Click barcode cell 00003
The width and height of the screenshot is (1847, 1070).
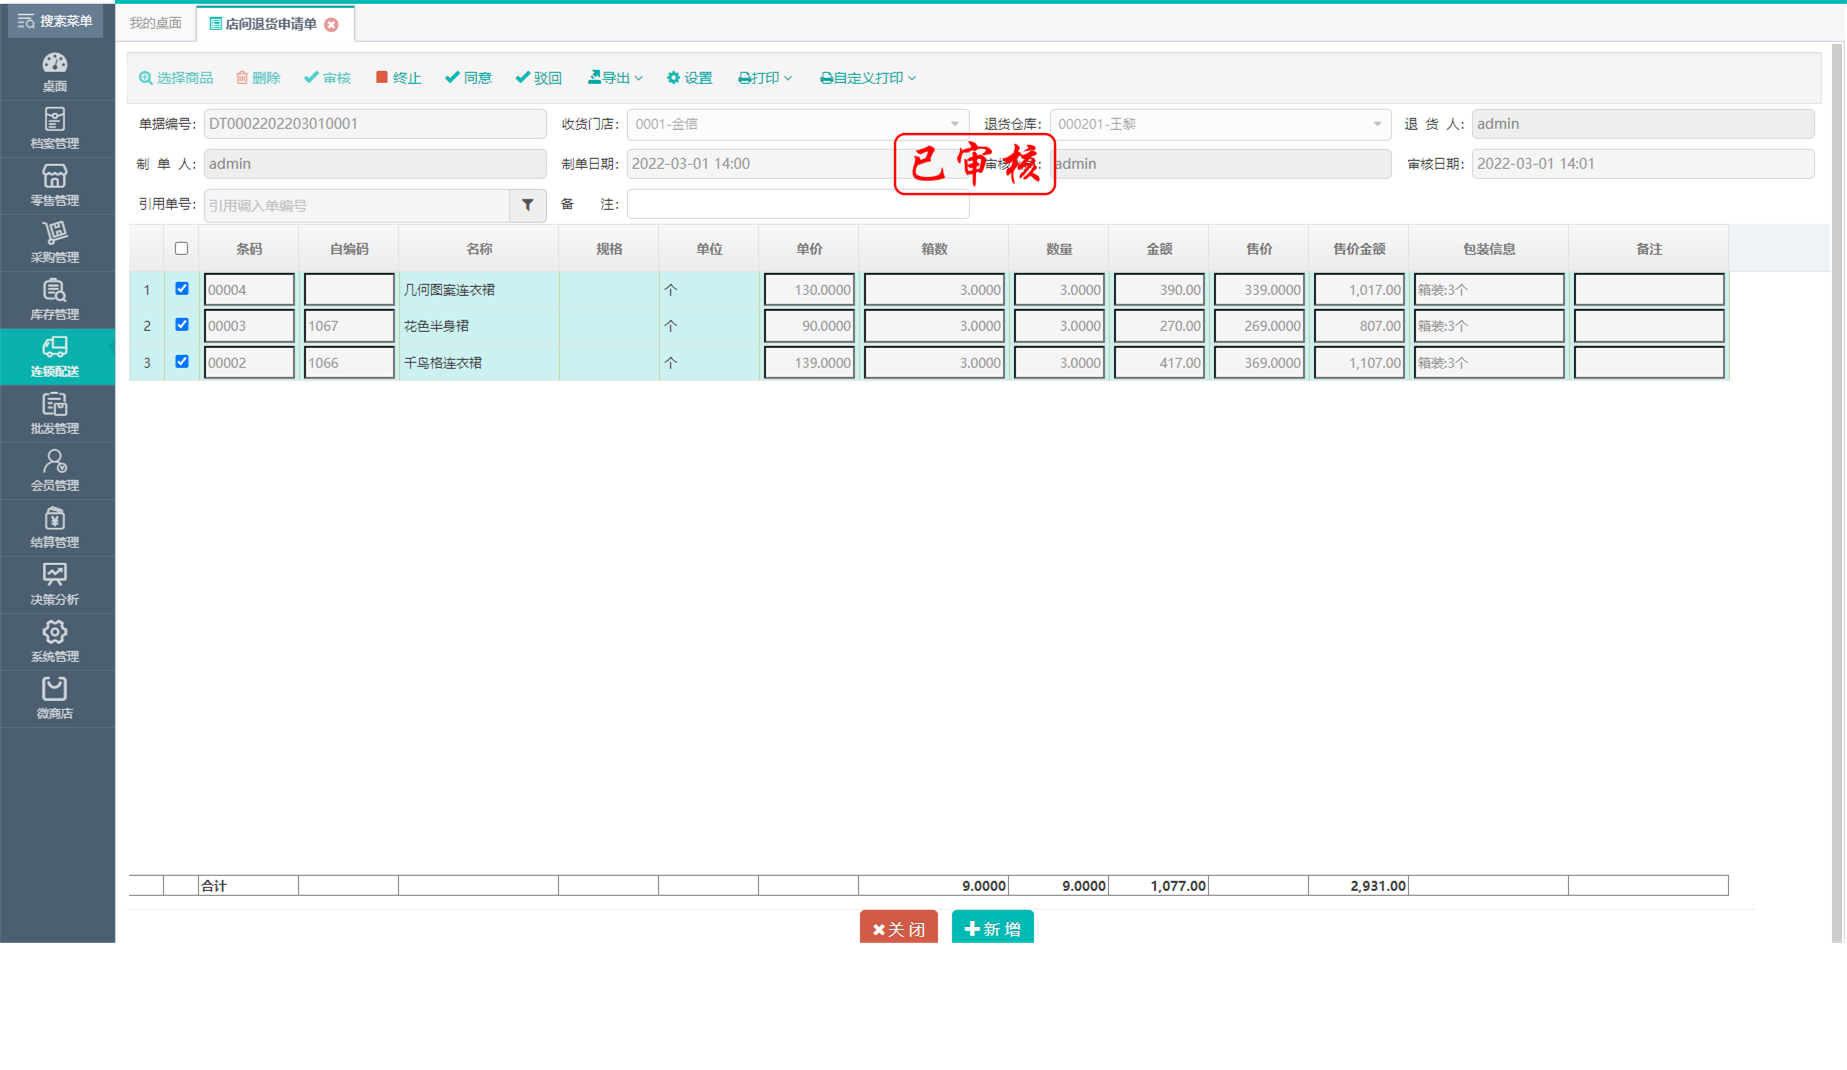pos(249,326)
